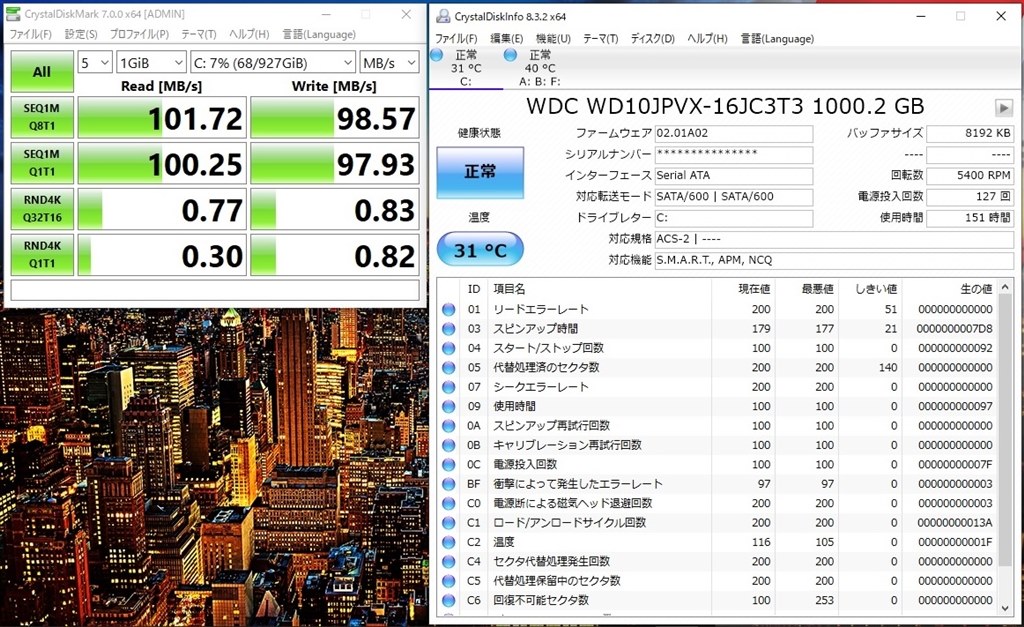The width and height of the screenshot is (1024, 627).
Task: Run the SEQ1M Q8T1 test
Action: pos(42,118)
